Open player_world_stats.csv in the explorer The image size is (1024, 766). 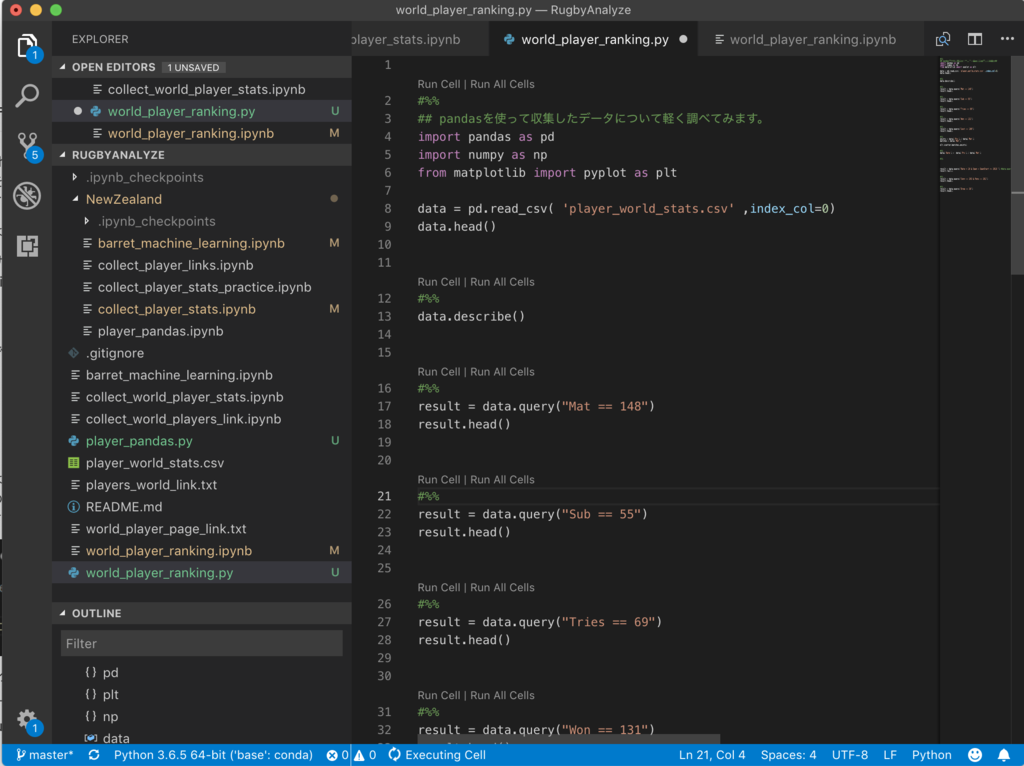click(x=155, y=463)
